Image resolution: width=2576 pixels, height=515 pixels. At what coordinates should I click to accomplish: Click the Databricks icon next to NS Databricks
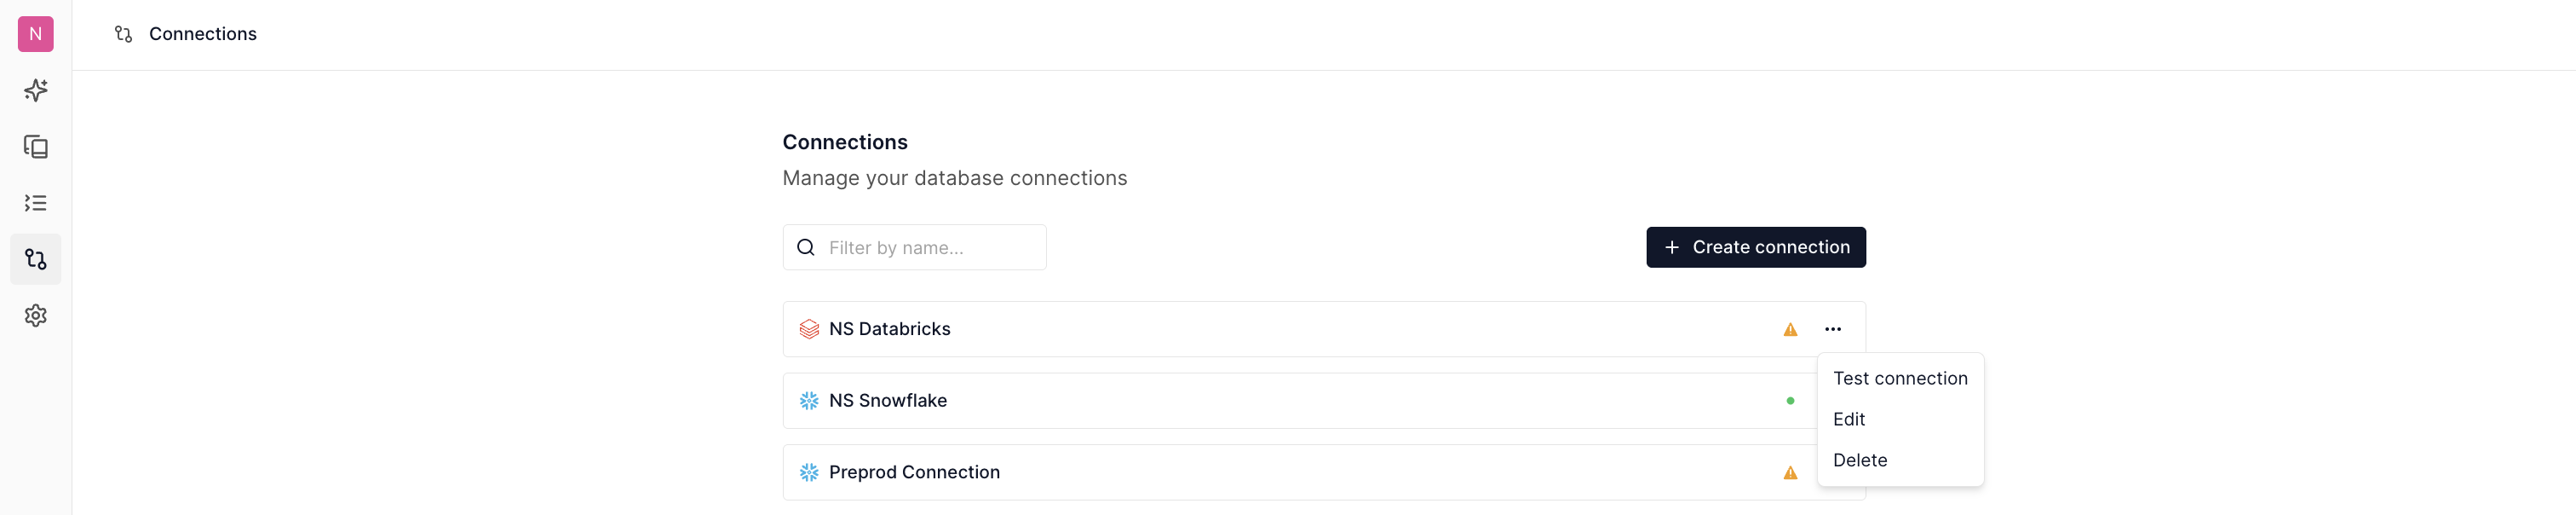point(808,328)
